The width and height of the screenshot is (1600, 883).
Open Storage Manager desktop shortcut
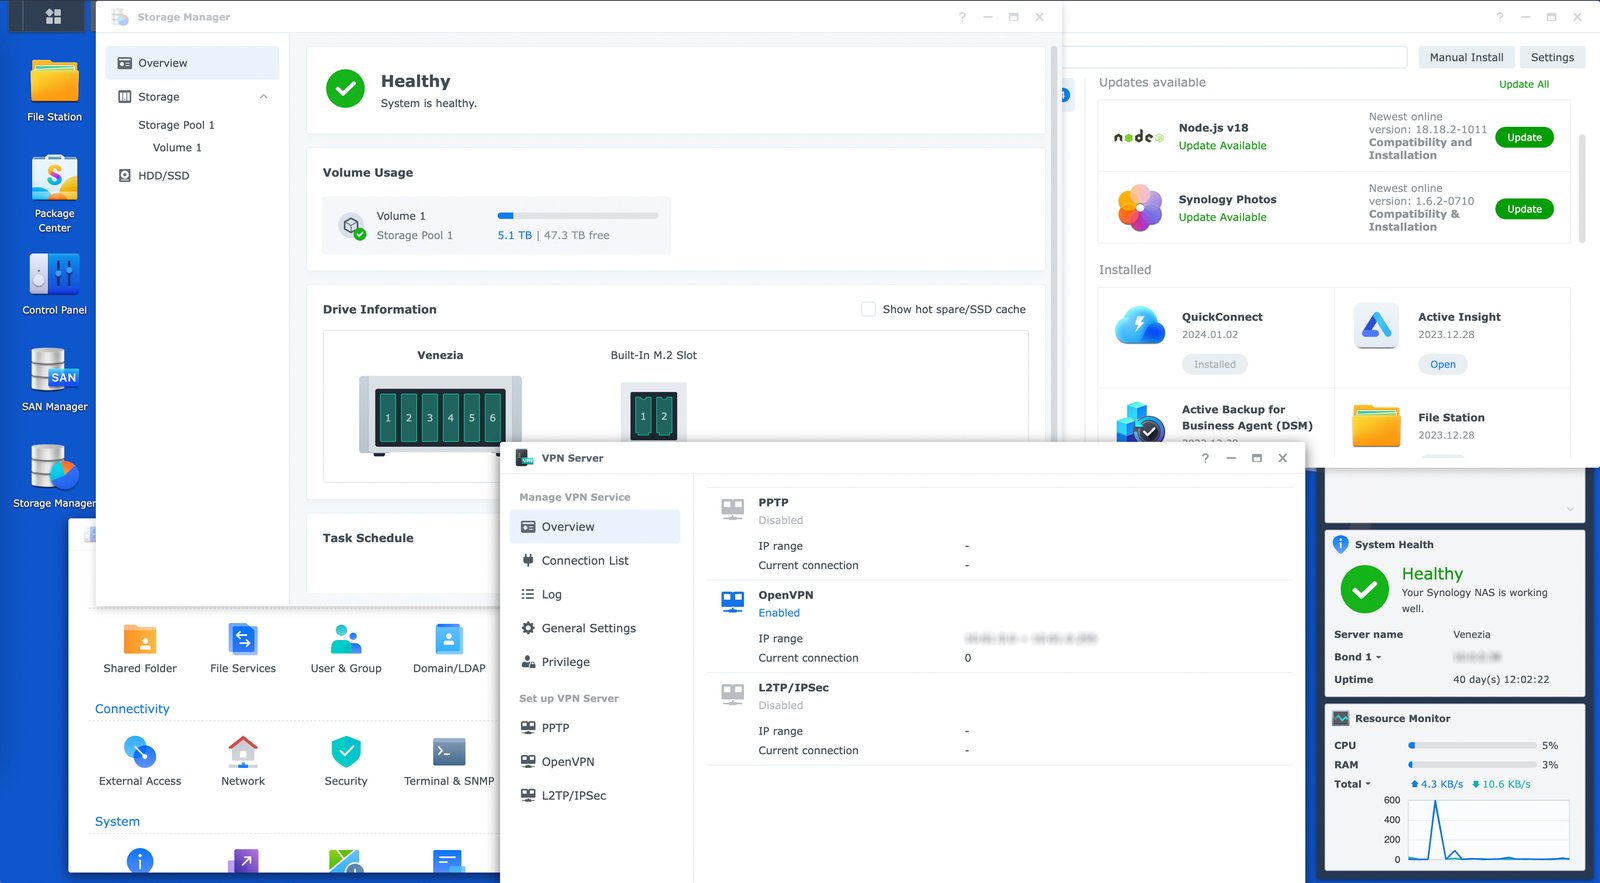tap(54, 477)
